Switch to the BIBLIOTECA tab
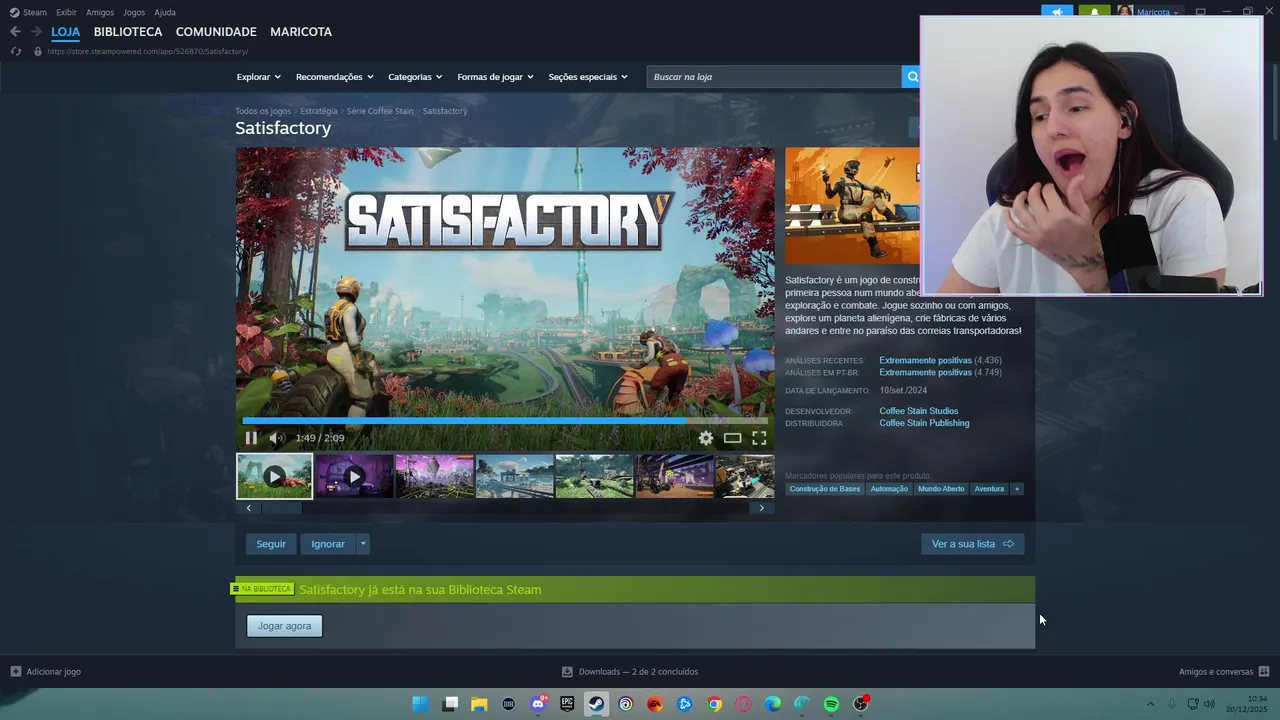Screen dimensions: 1280x720 tap(128, 32)
